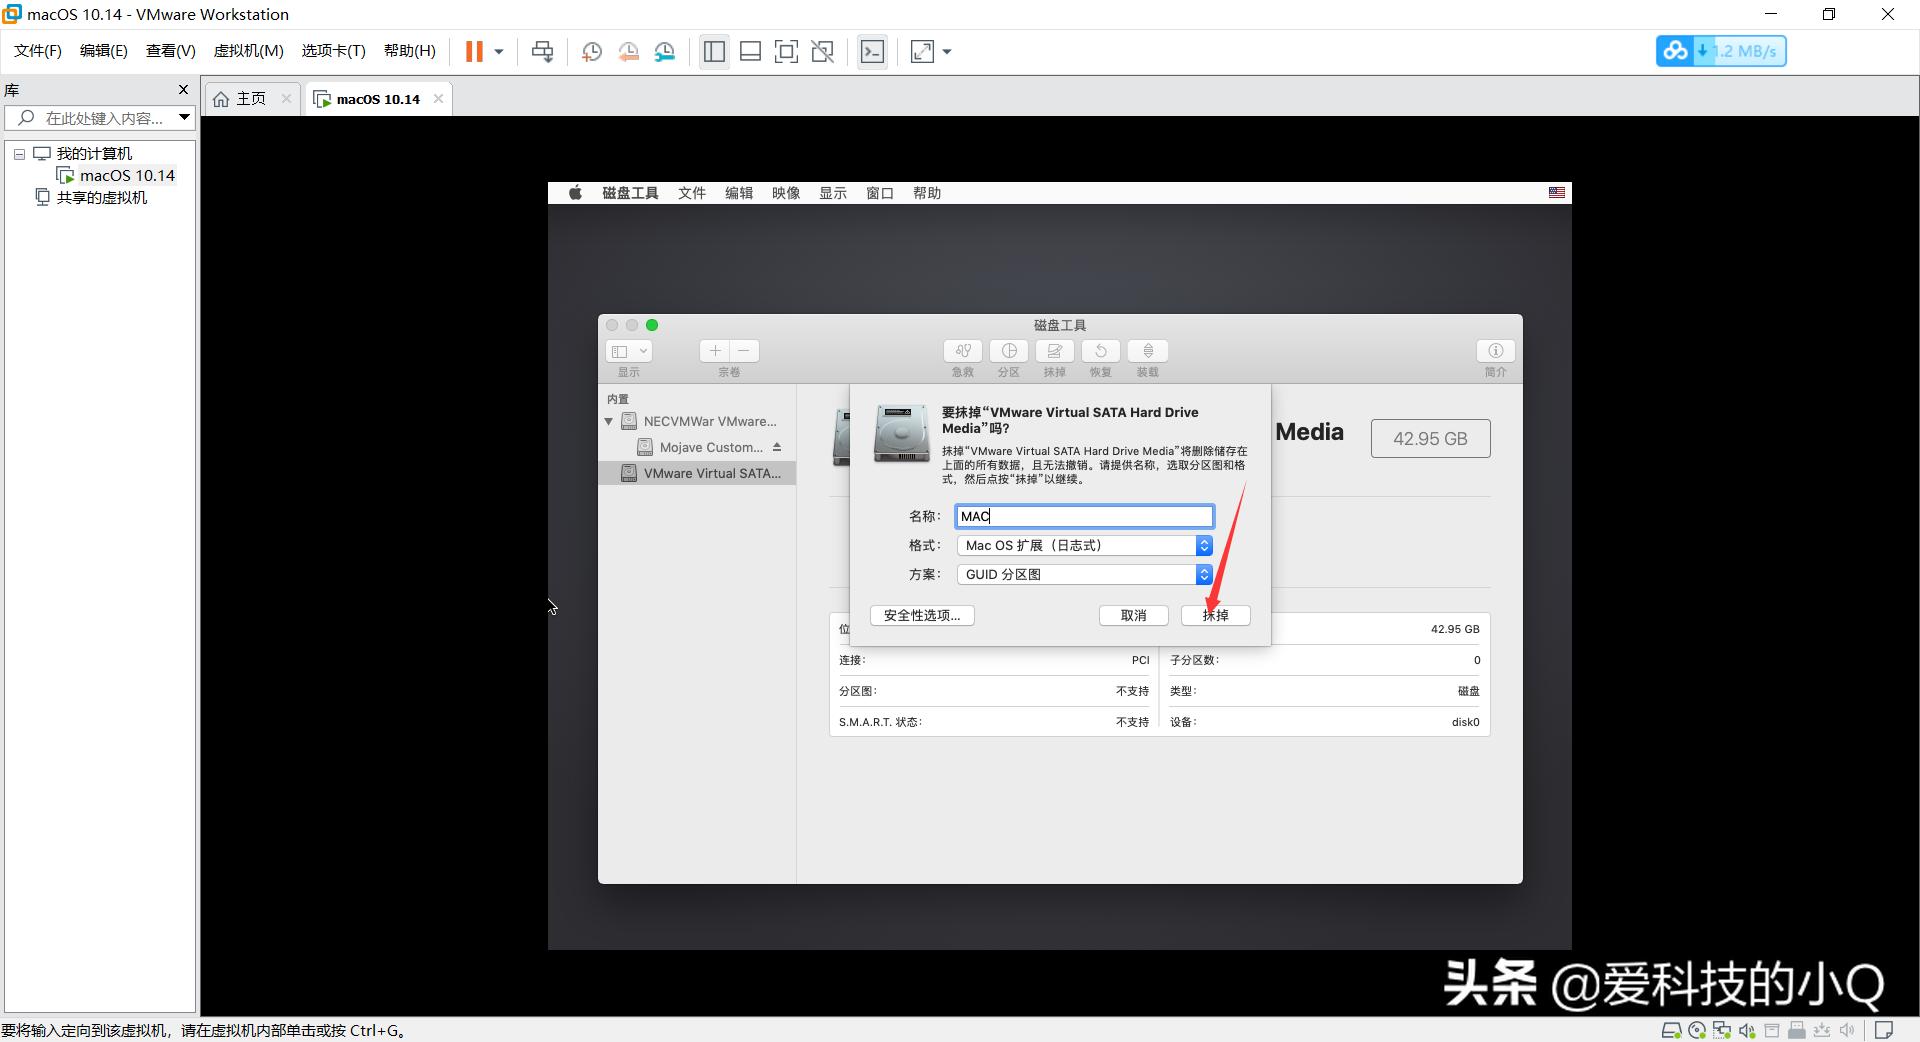The image size is (1920, 1042).
Task: Open the 方案 (Scheme) dropdown
Action: point(1203,574)
